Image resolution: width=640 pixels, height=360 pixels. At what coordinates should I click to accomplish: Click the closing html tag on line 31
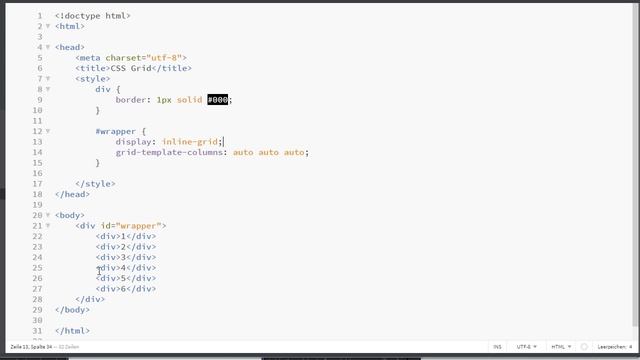coord(72,331)
